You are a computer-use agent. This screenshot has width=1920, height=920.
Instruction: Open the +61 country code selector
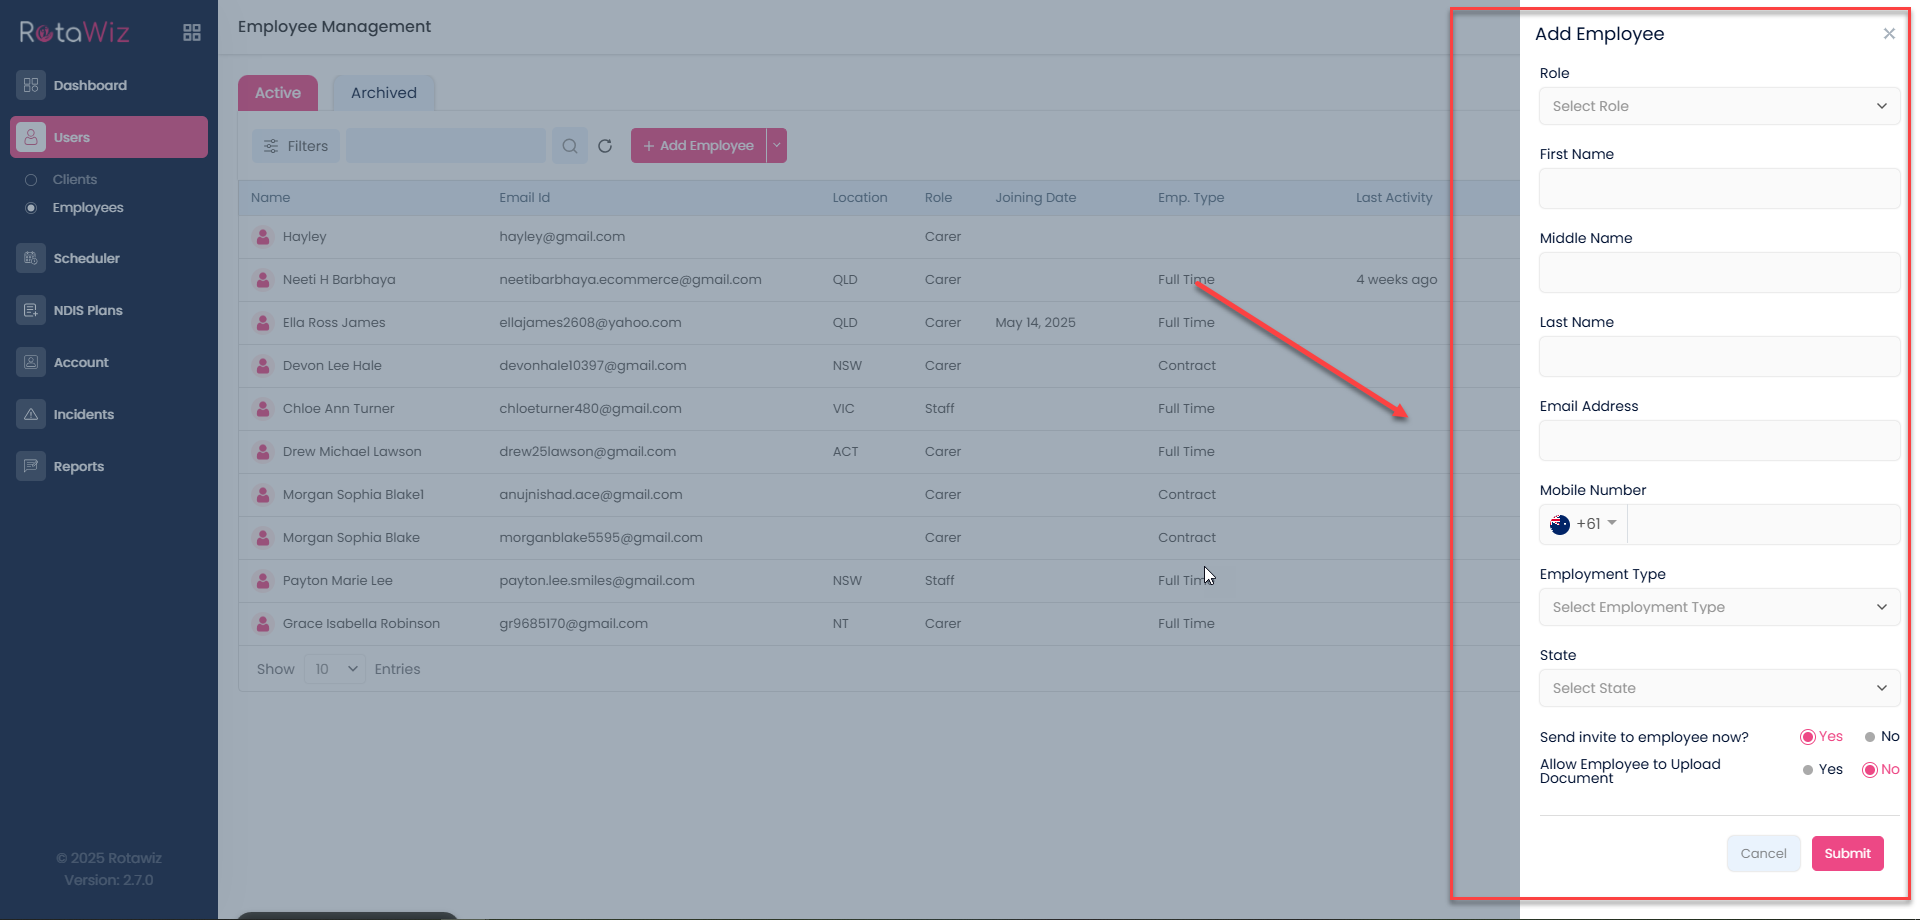click(1584, 524)
